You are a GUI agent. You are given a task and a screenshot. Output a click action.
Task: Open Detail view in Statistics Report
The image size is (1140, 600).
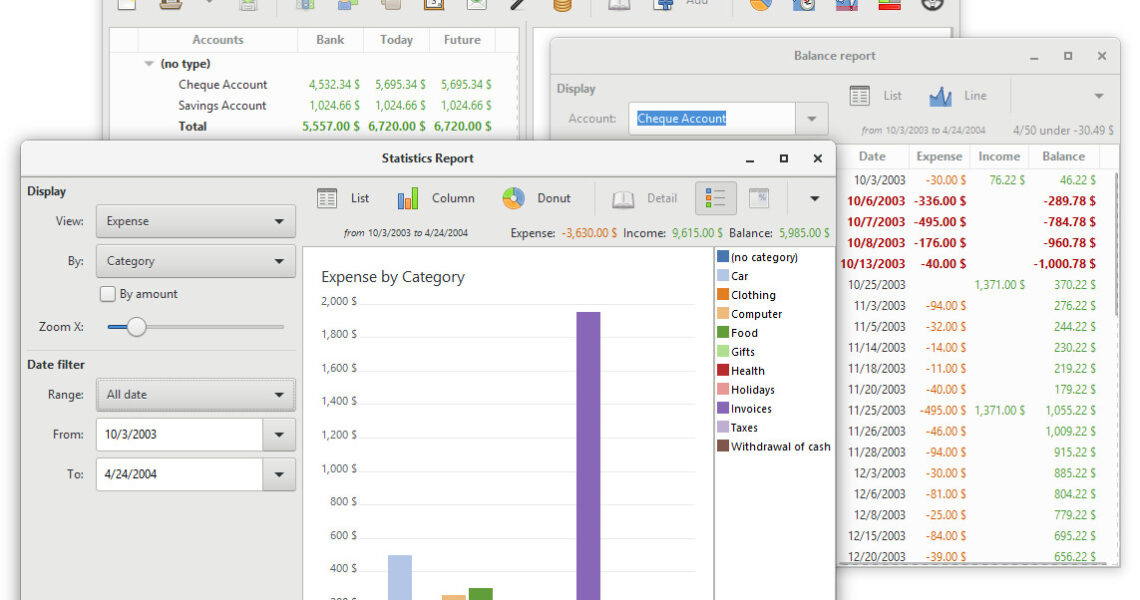tap(645, 198)
